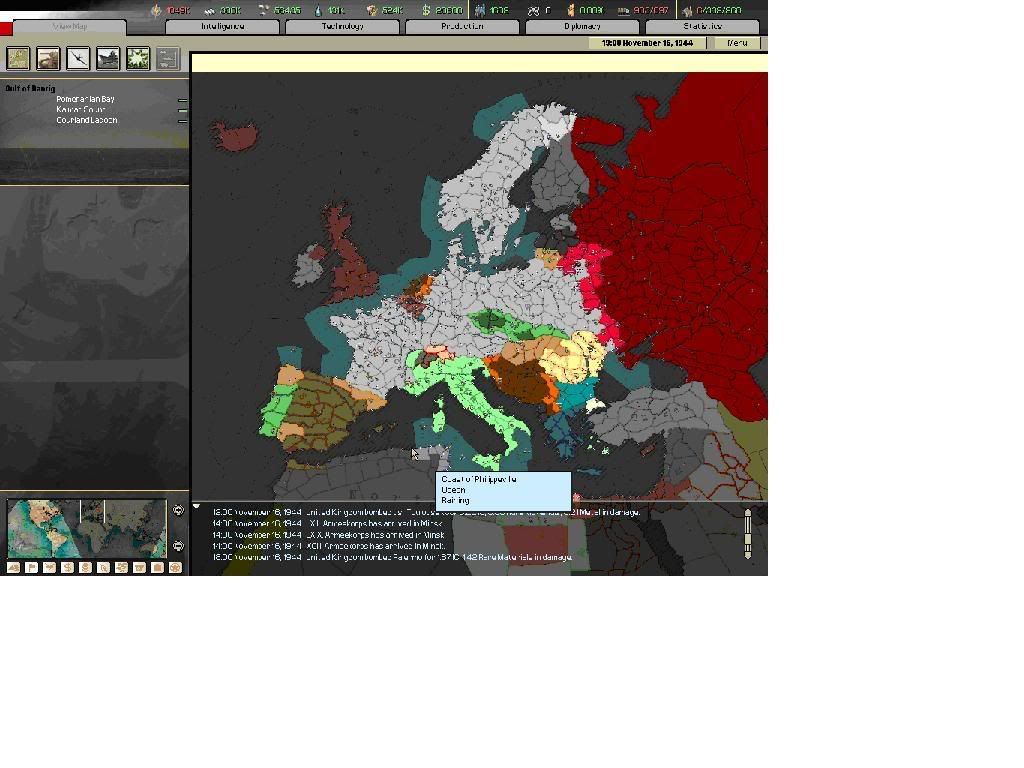The width and height of the screenshot is (1024, 768).
Task: Click the energy lightning resource icon
Action: [x=155, y=10]
